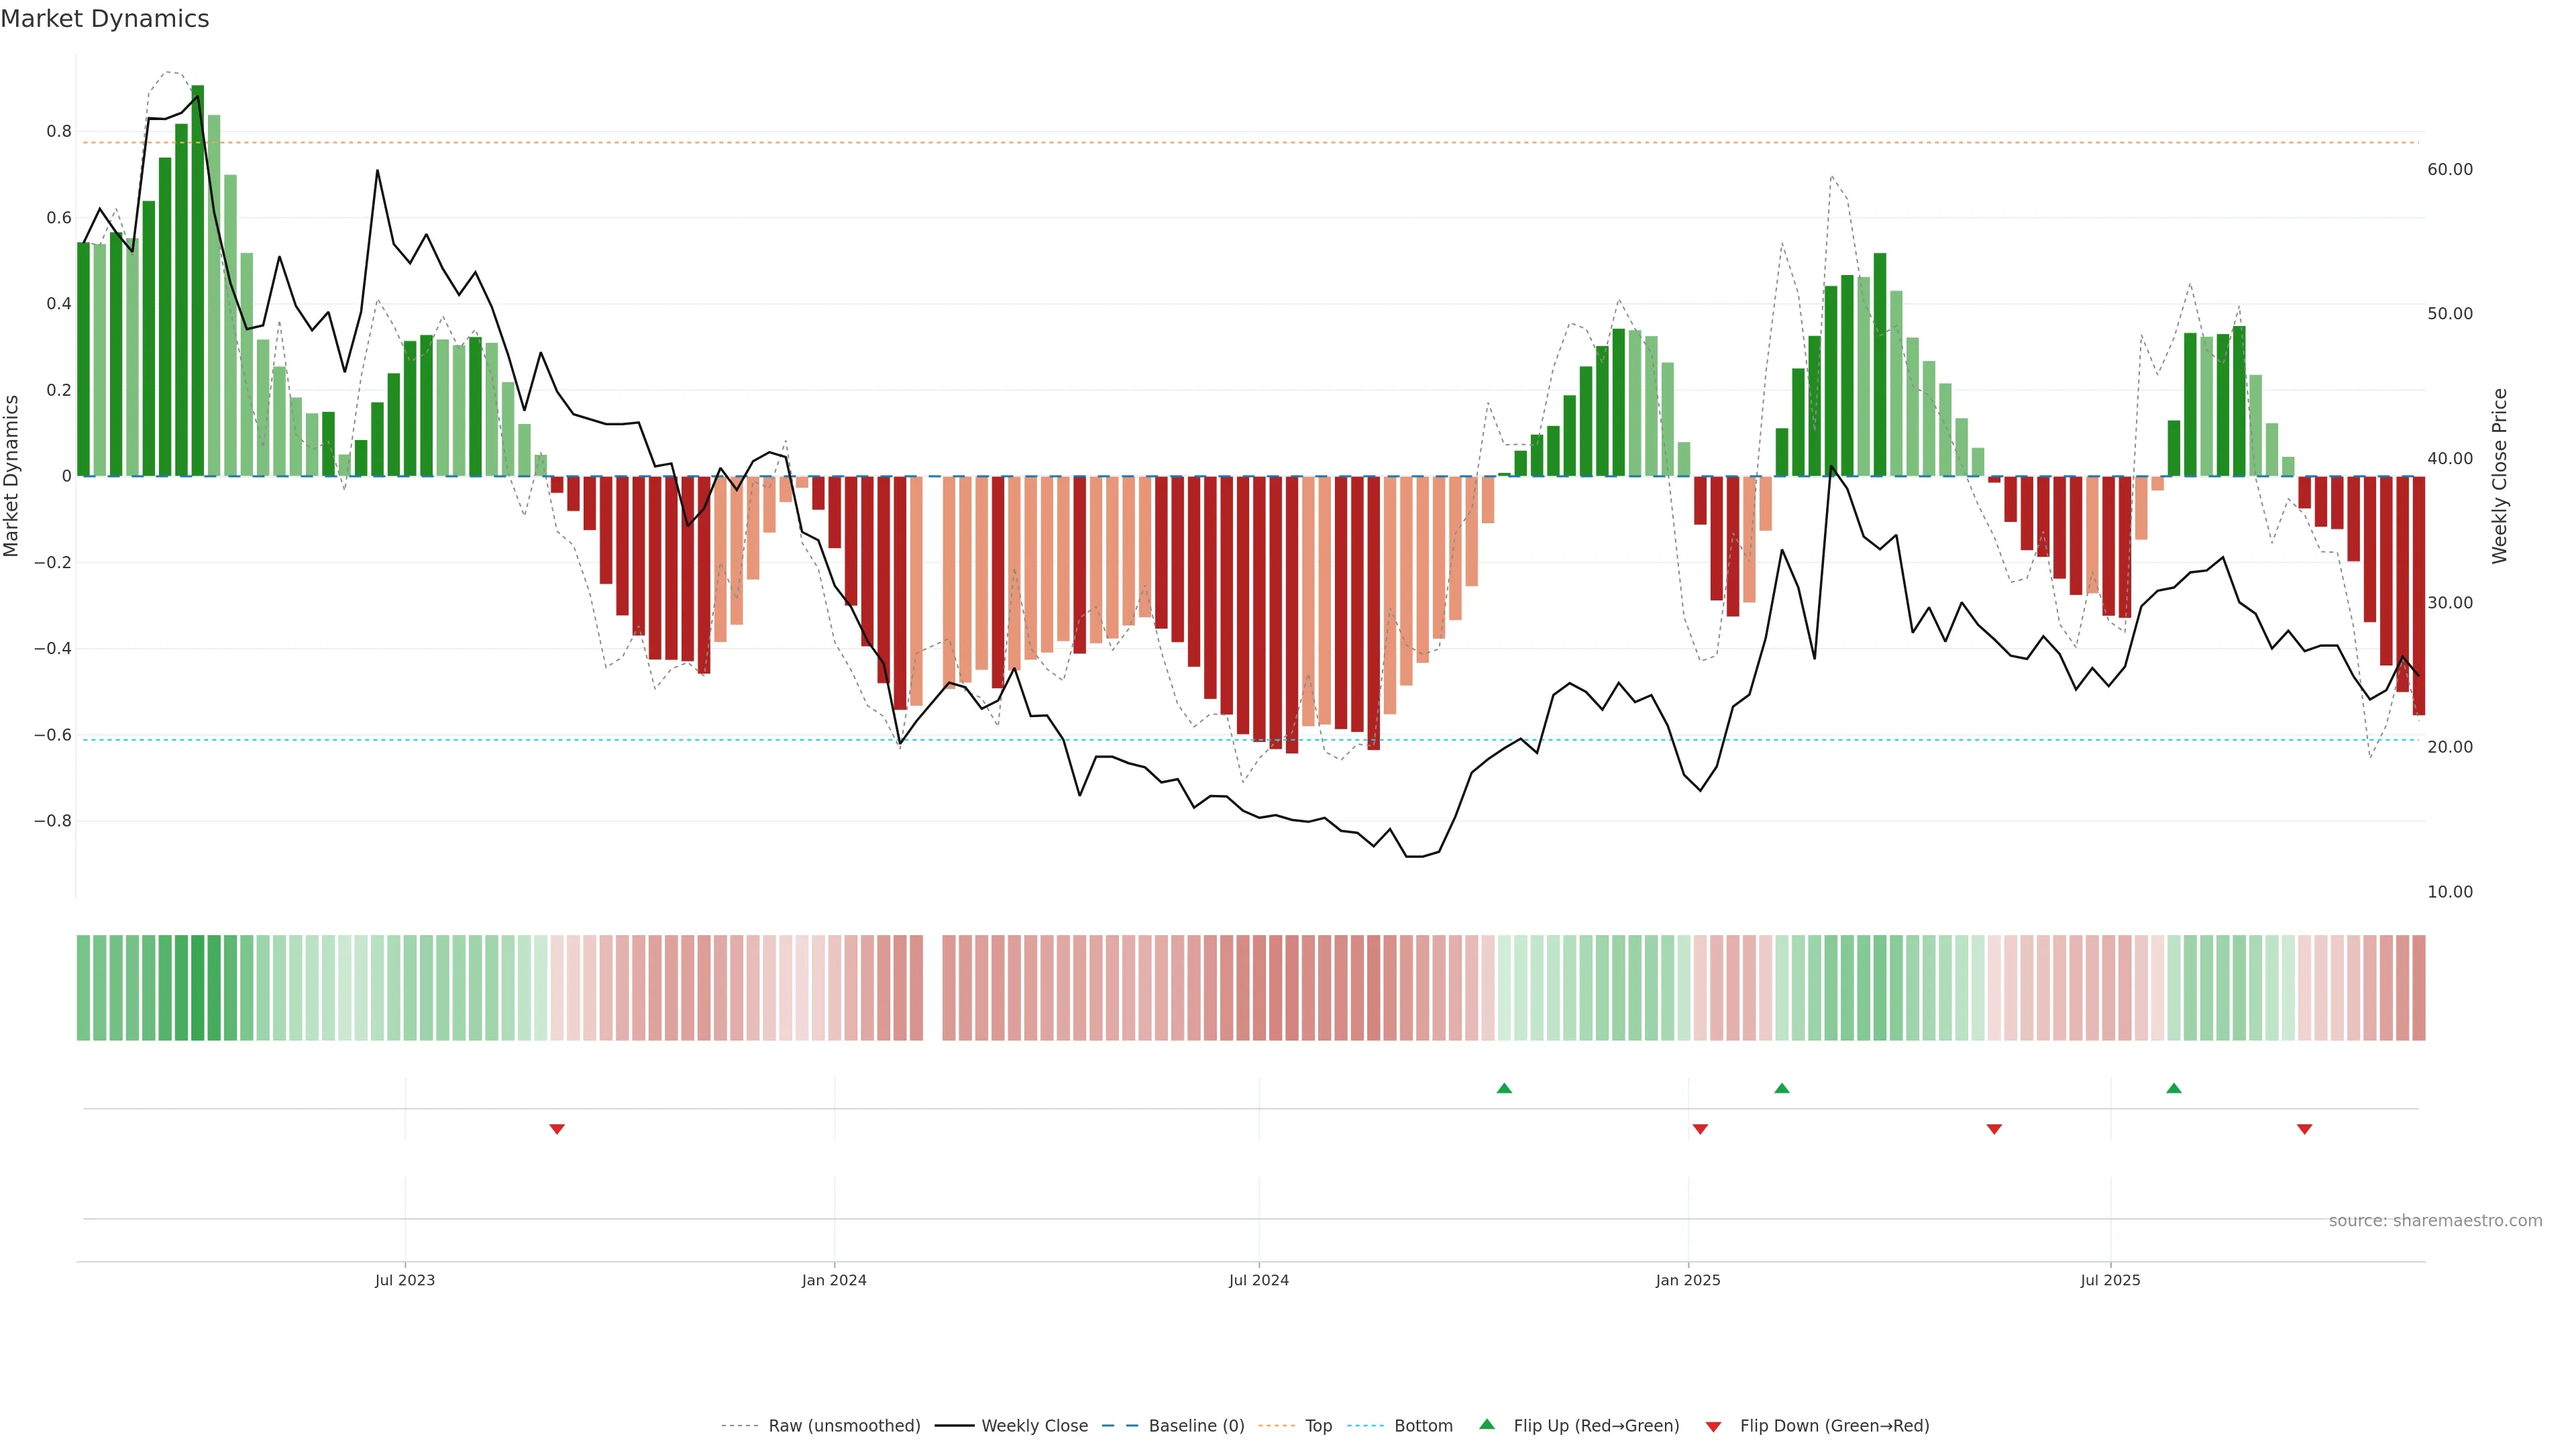
Task: Toggle the Bottom legend entry
Action: (1423, 1426)
